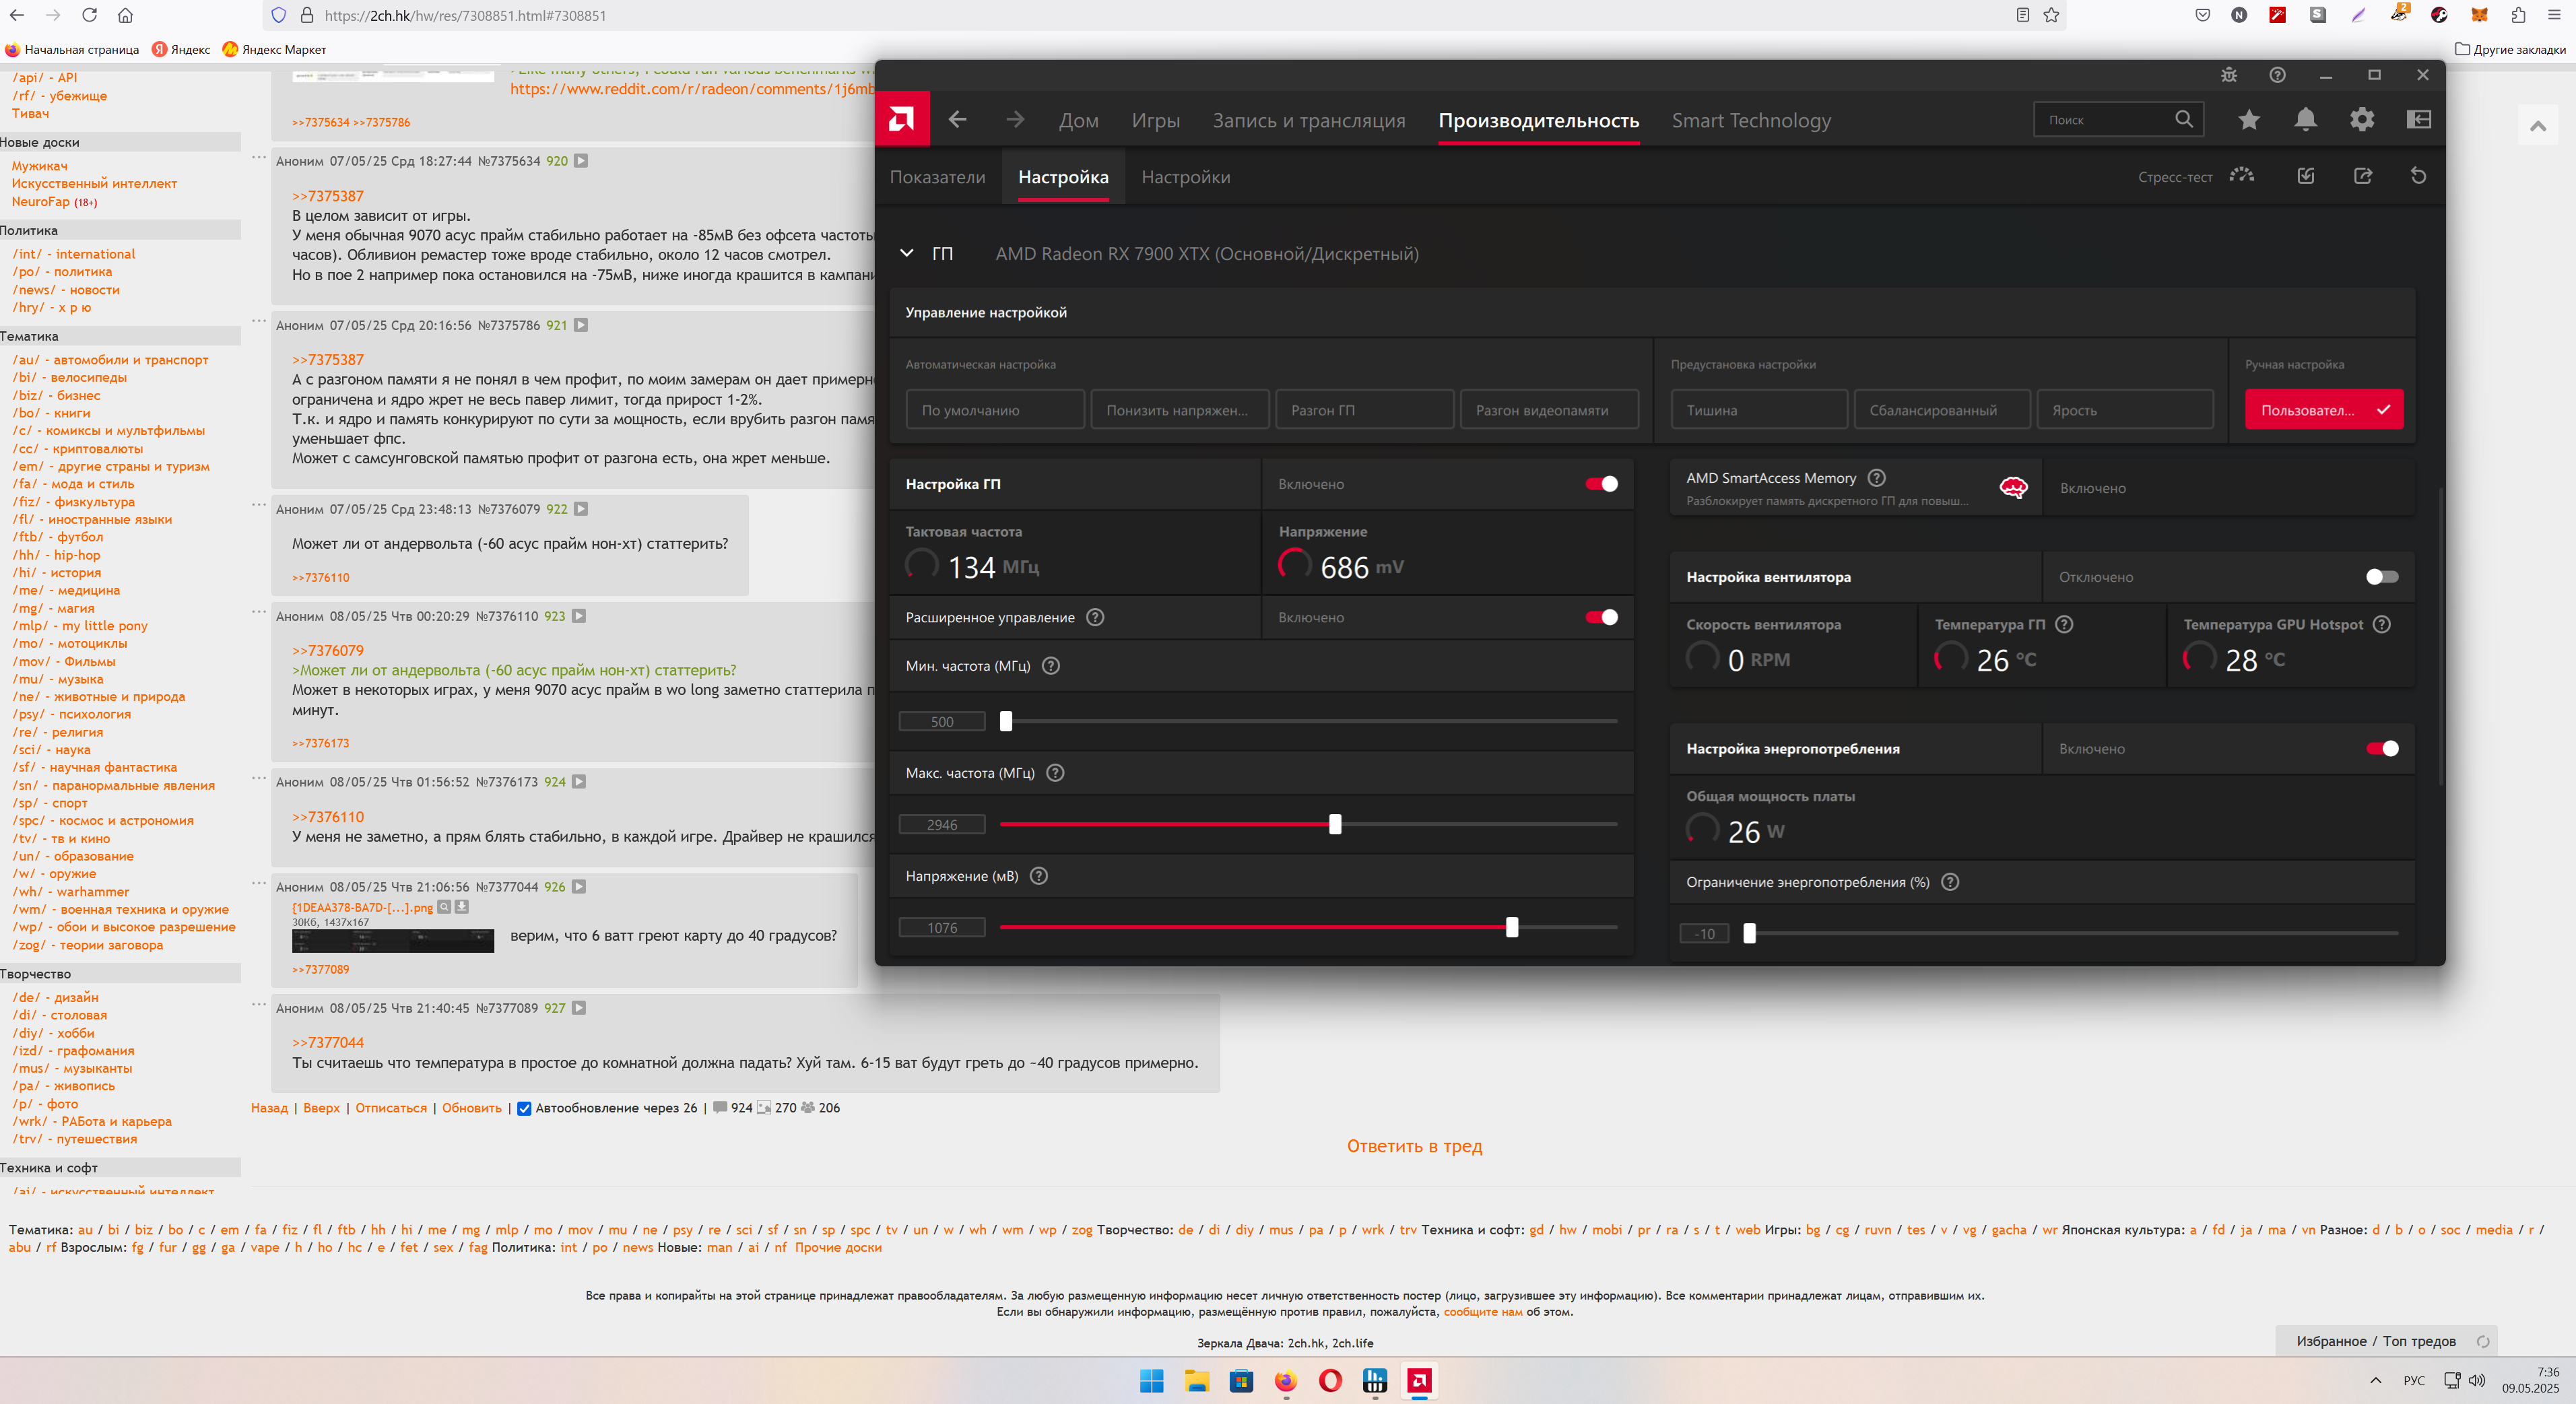Click help icon for Ограничение энергопотребления

(1950, 882)
